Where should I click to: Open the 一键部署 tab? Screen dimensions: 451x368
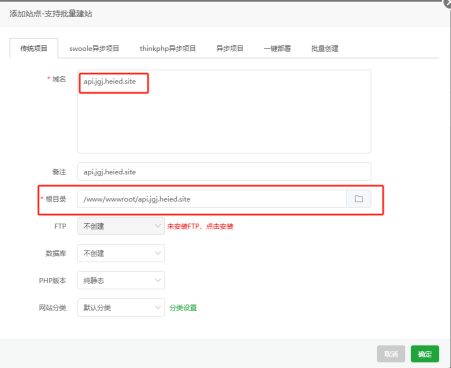click(277, 49)
